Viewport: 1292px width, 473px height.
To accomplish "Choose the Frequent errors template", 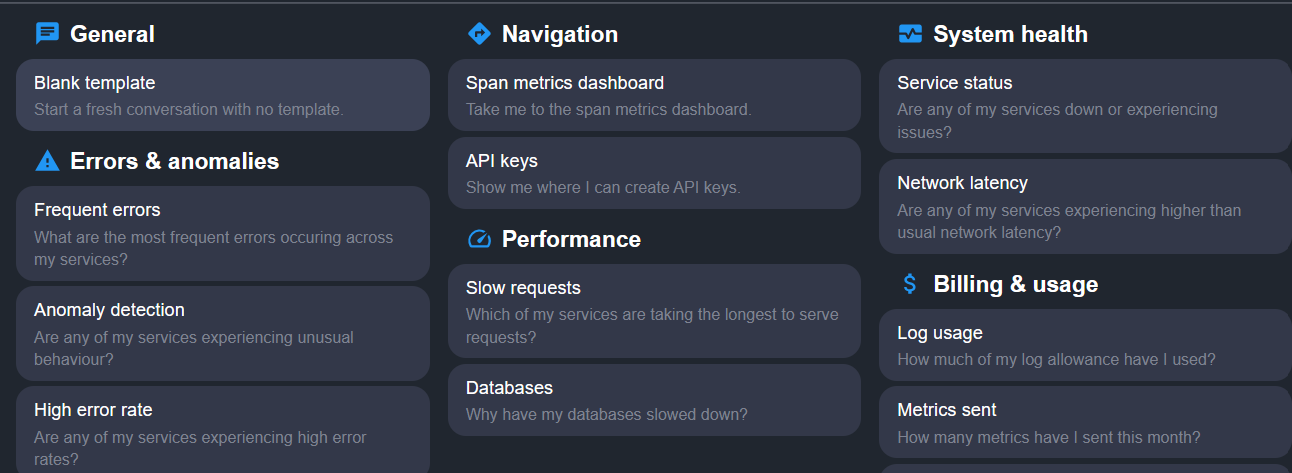I will pos(223,233).
